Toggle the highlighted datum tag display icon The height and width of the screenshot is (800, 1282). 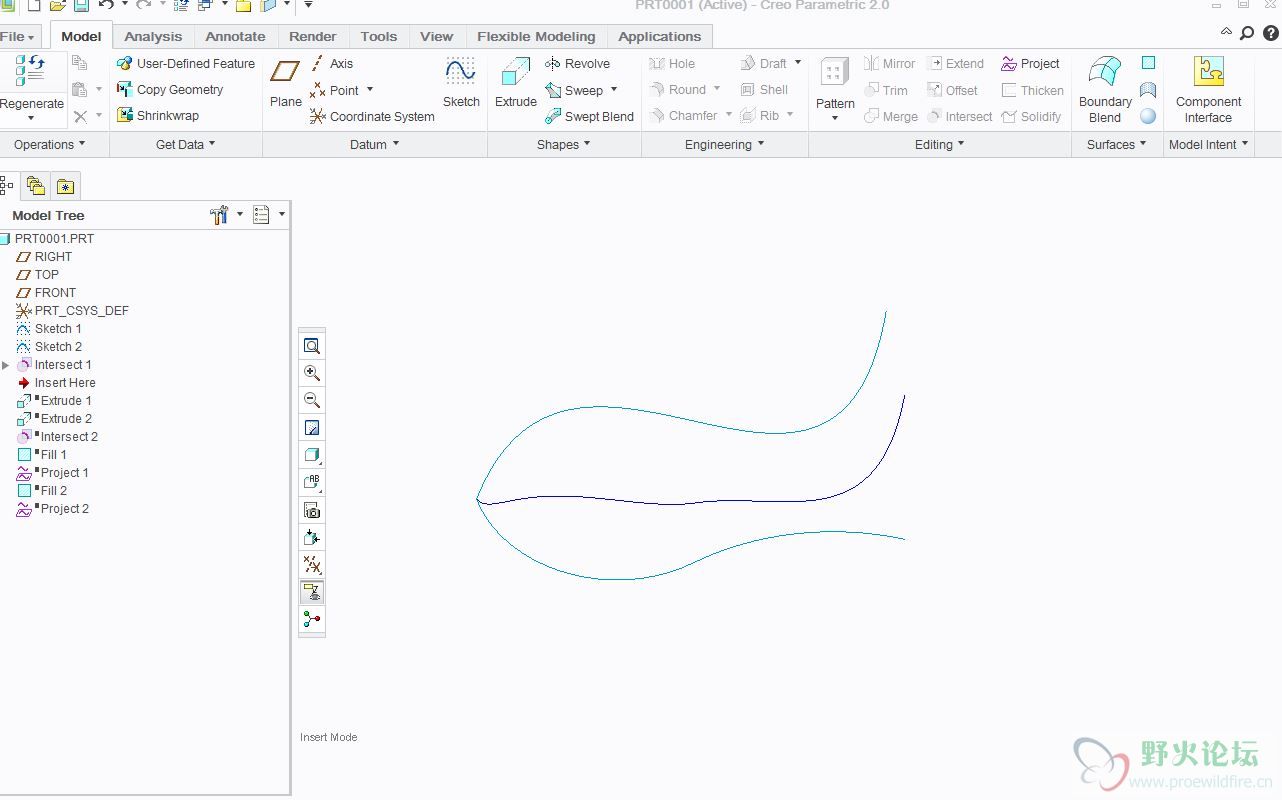pyautogui.click(x=312, y=592)
